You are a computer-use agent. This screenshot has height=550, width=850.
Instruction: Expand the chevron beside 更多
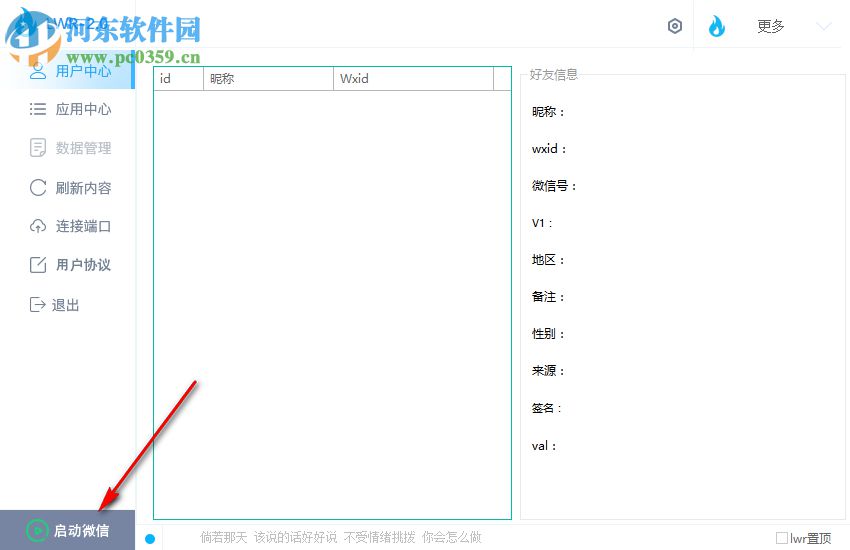tap(823, 26)
